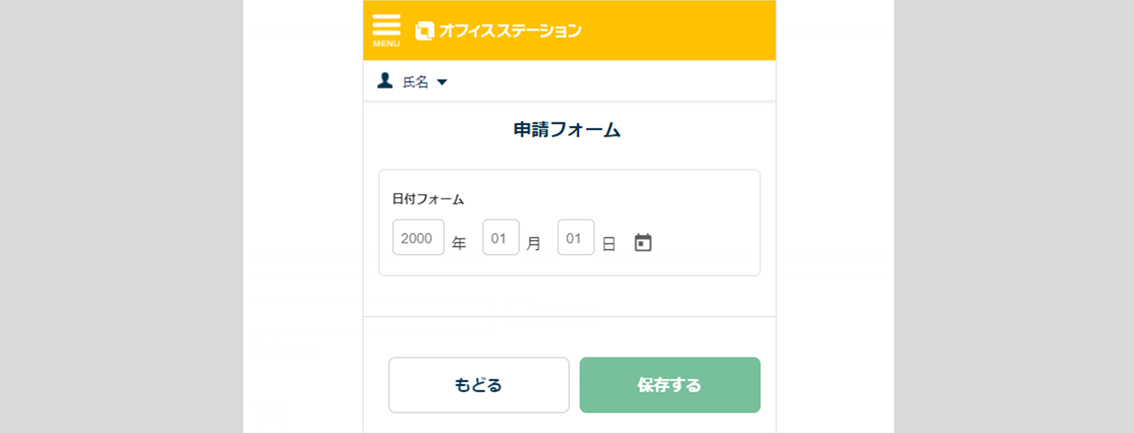The height and width of the screenshot is (433, 1134).
Task: Click the オフィスステーション logo text
Action: 510,31
